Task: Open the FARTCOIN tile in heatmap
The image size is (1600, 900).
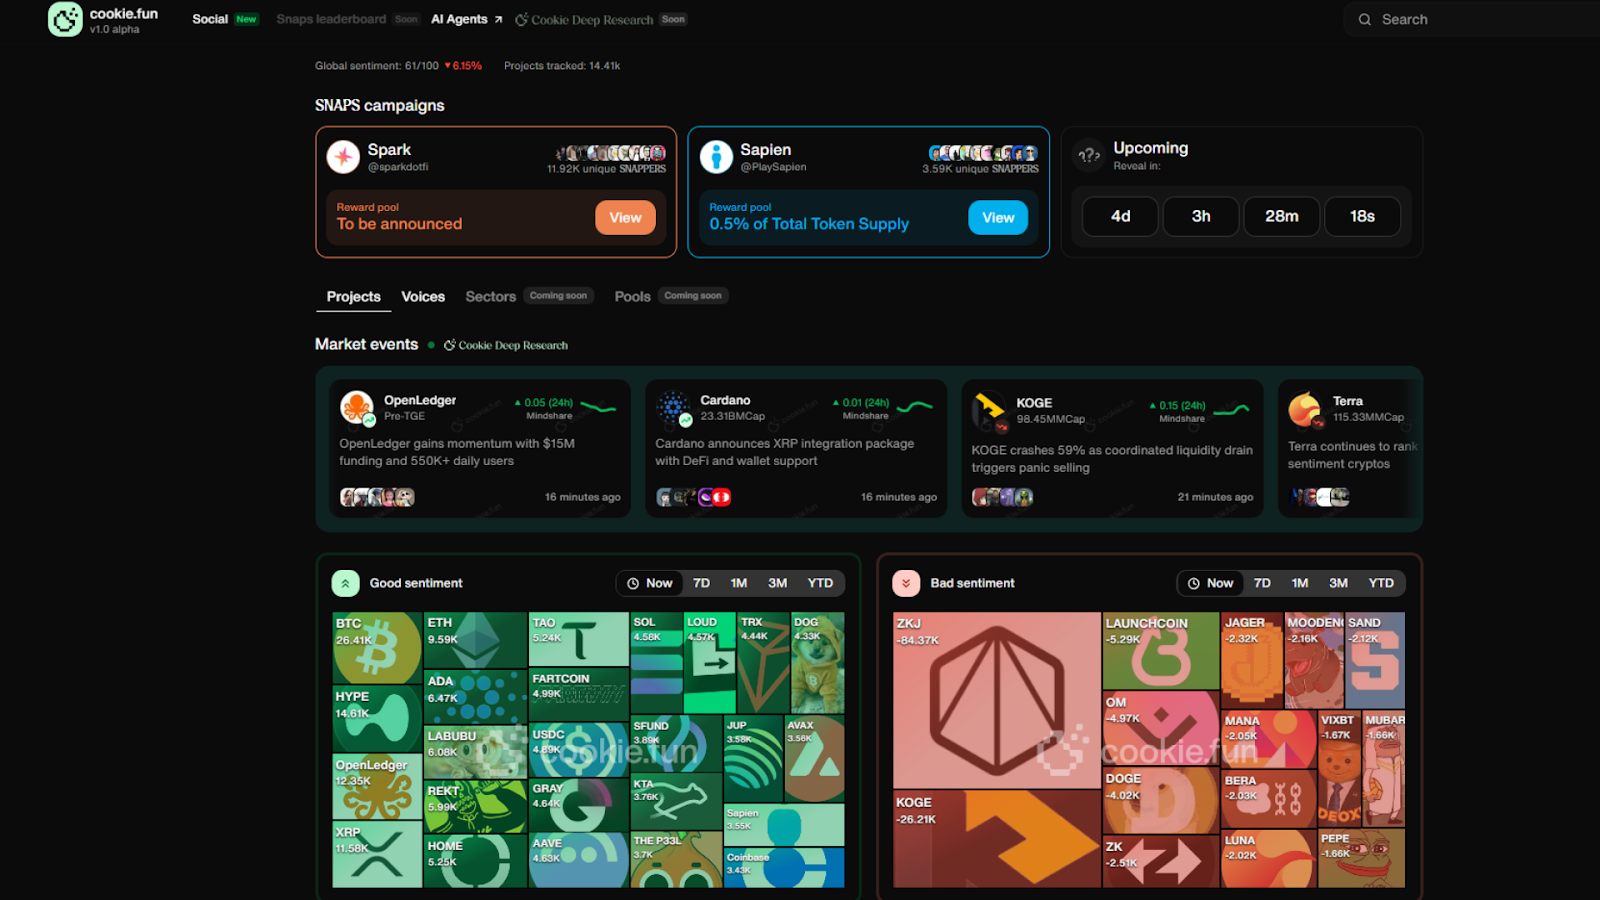Action: tap(579, 695)
